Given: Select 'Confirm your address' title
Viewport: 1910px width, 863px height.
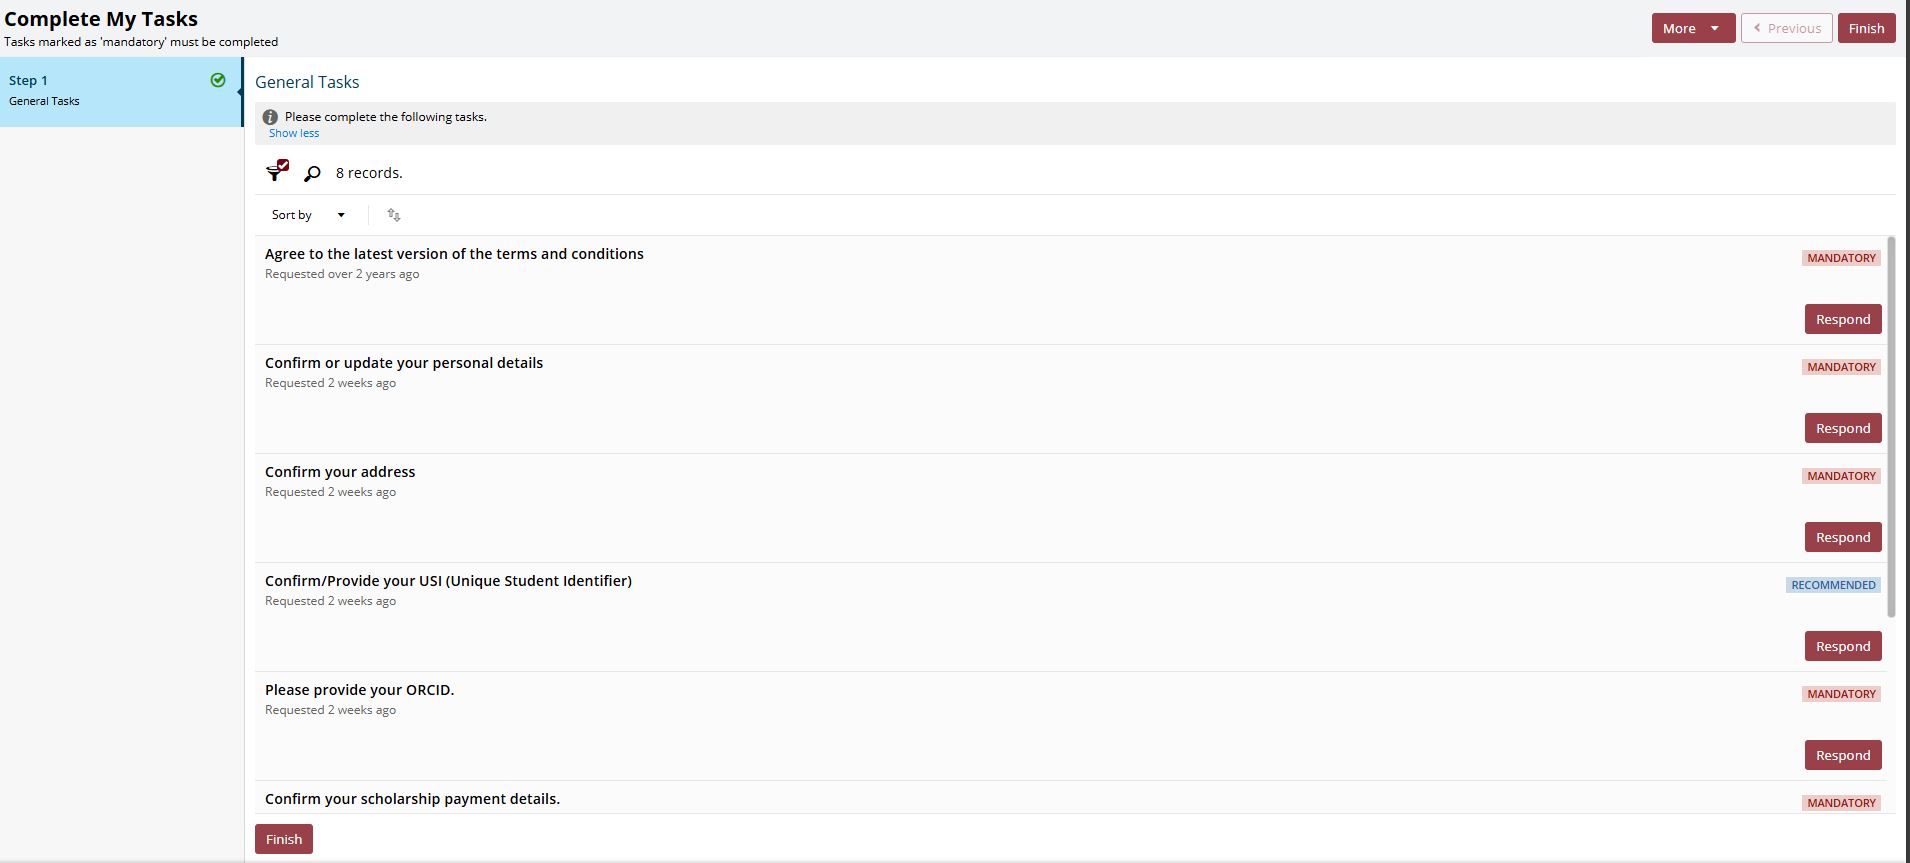Looking at the screenshot, I should tap(340, 472).
